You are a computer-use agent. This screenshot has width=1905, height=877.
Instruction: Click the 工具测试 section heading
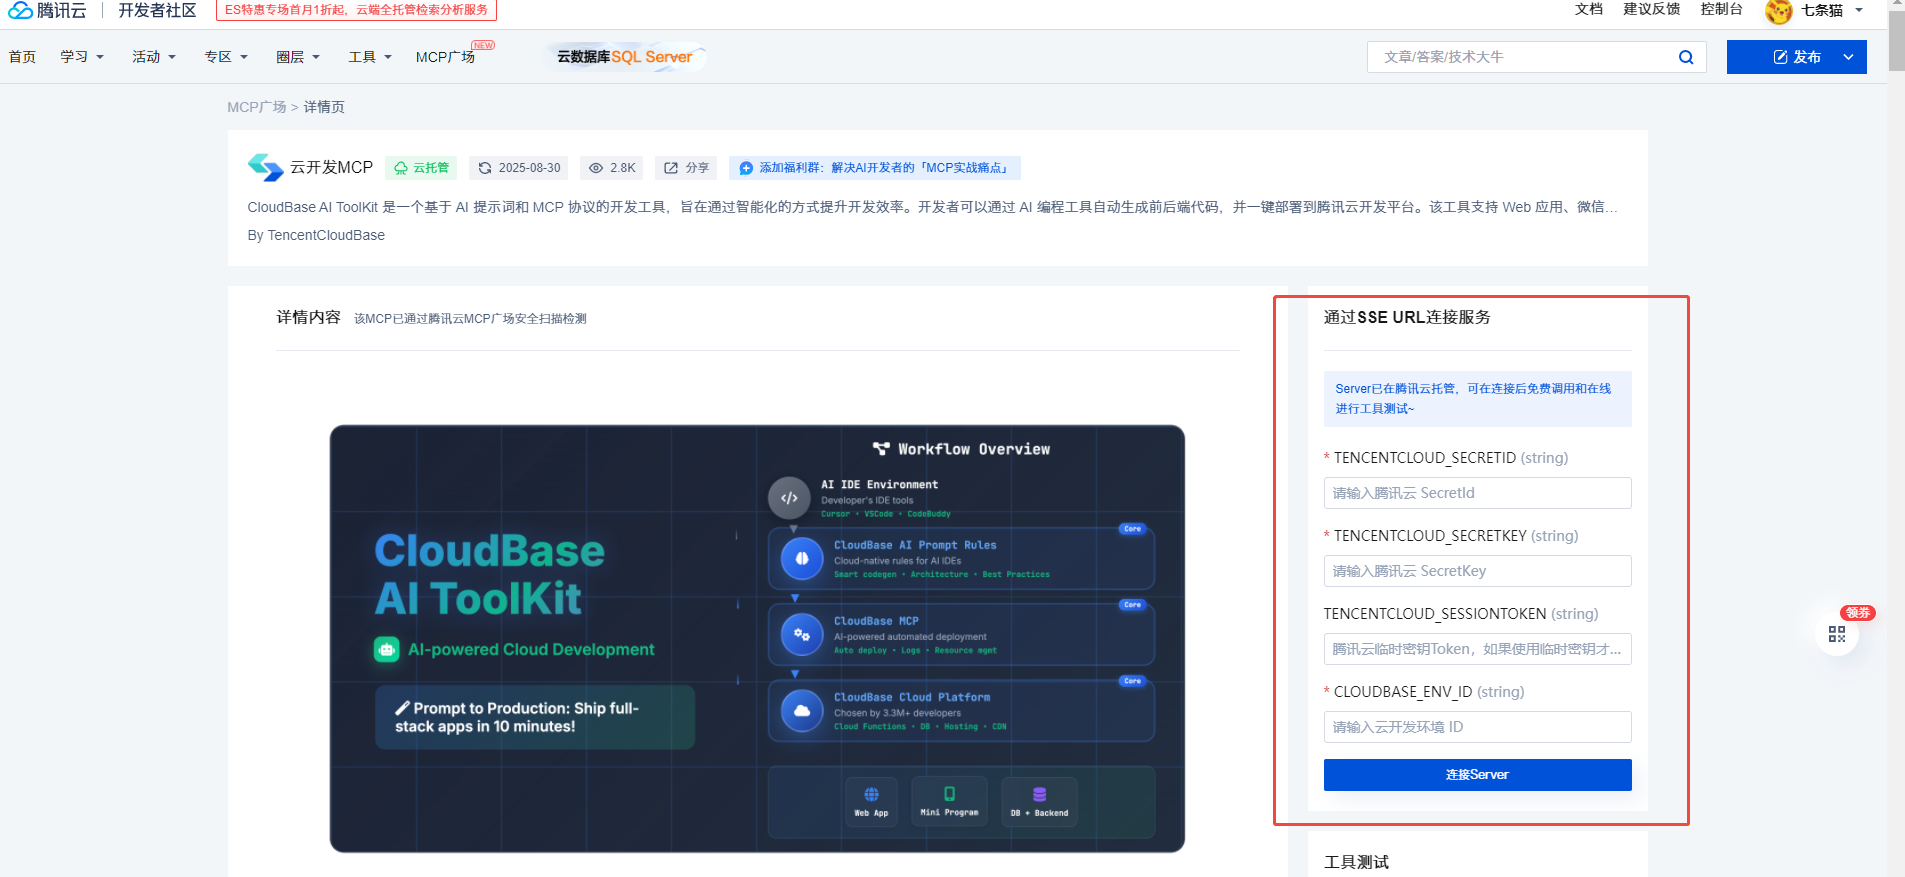[x=1356, y=862]
